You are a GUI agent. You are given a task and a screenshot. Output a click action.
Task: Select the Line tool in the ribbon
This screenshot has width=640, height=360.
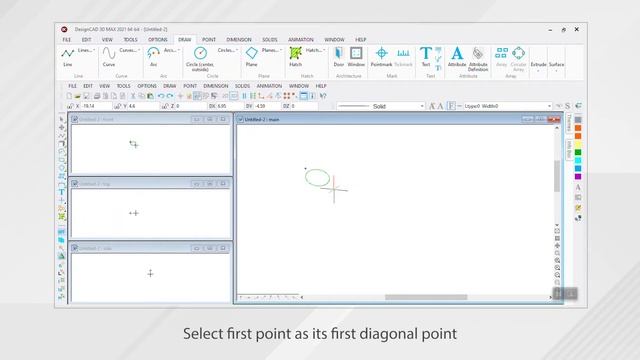(x=68, y=56)
